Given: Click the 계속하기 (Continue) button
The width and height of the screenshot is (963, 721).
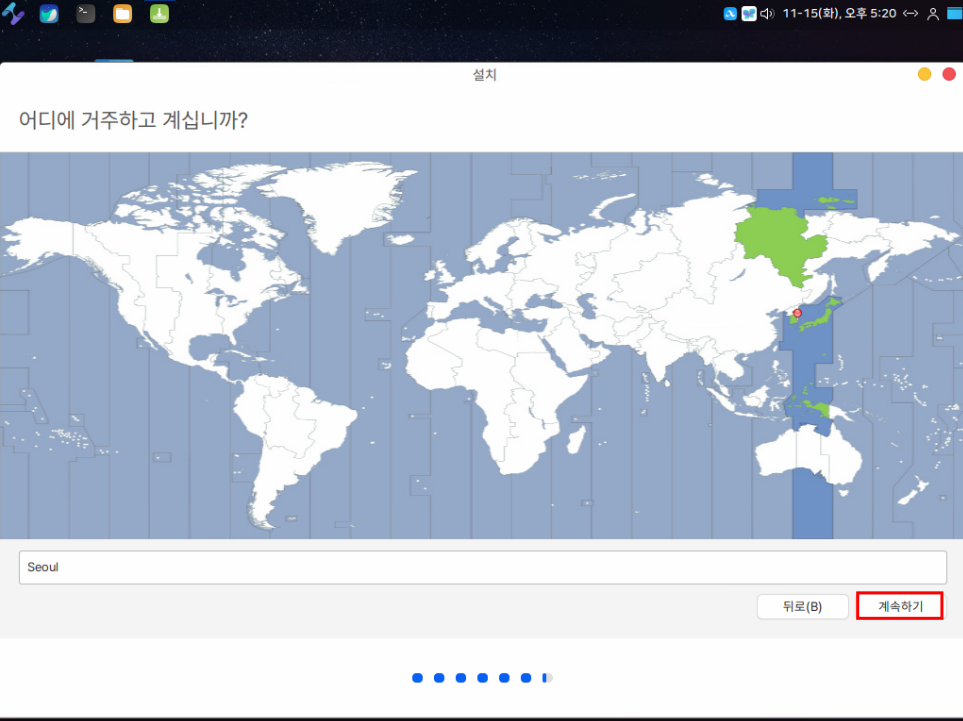Looking at the screenshot, I should click(x=899, y=606).
